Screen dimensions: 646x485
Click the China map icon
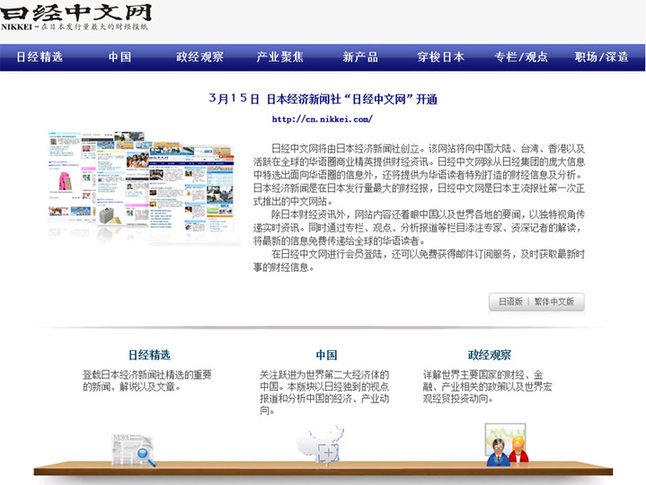320,445
